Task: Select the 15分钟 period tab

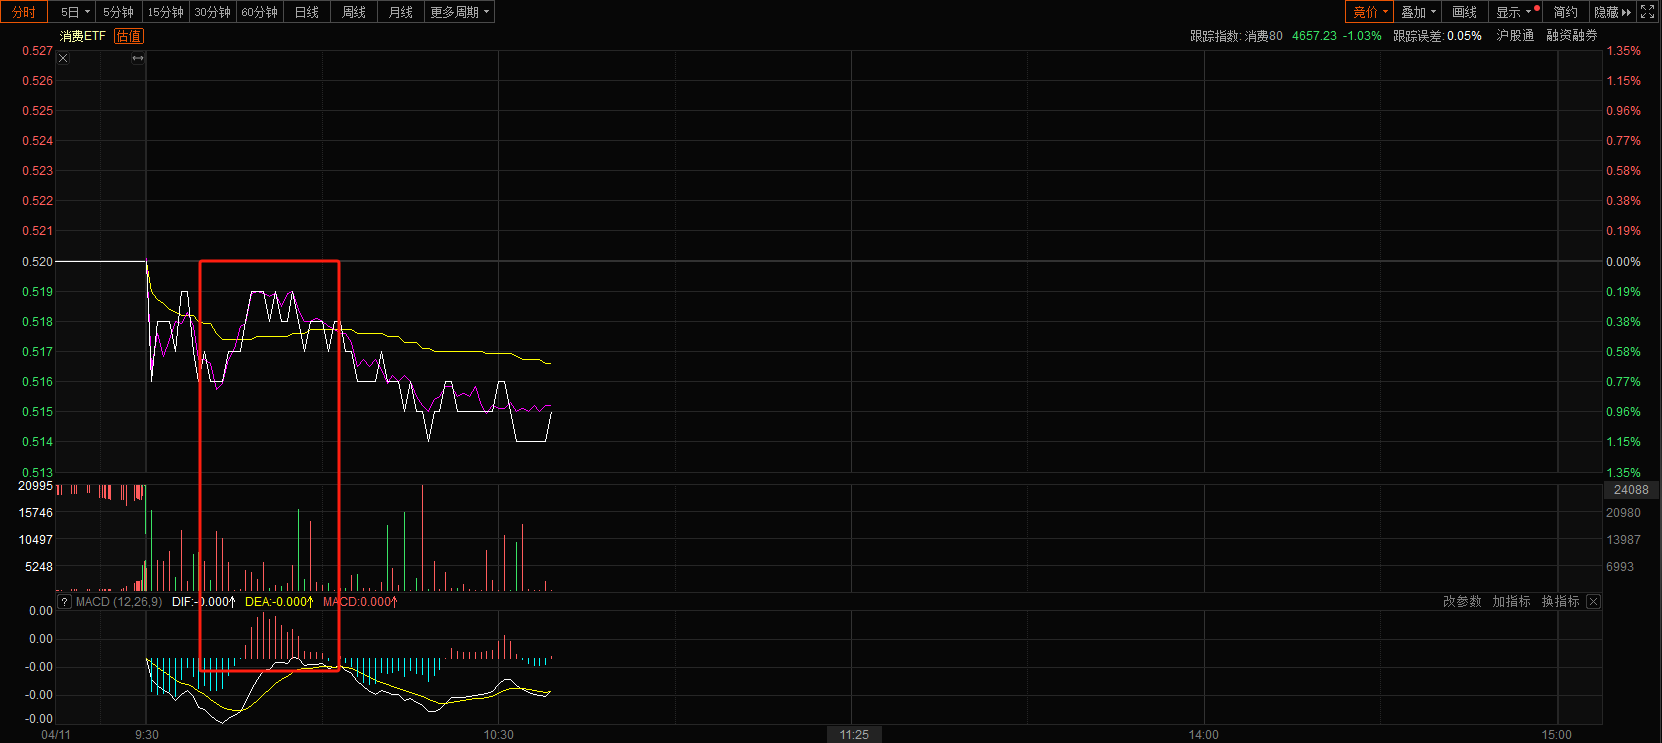Action: (165, 12)
